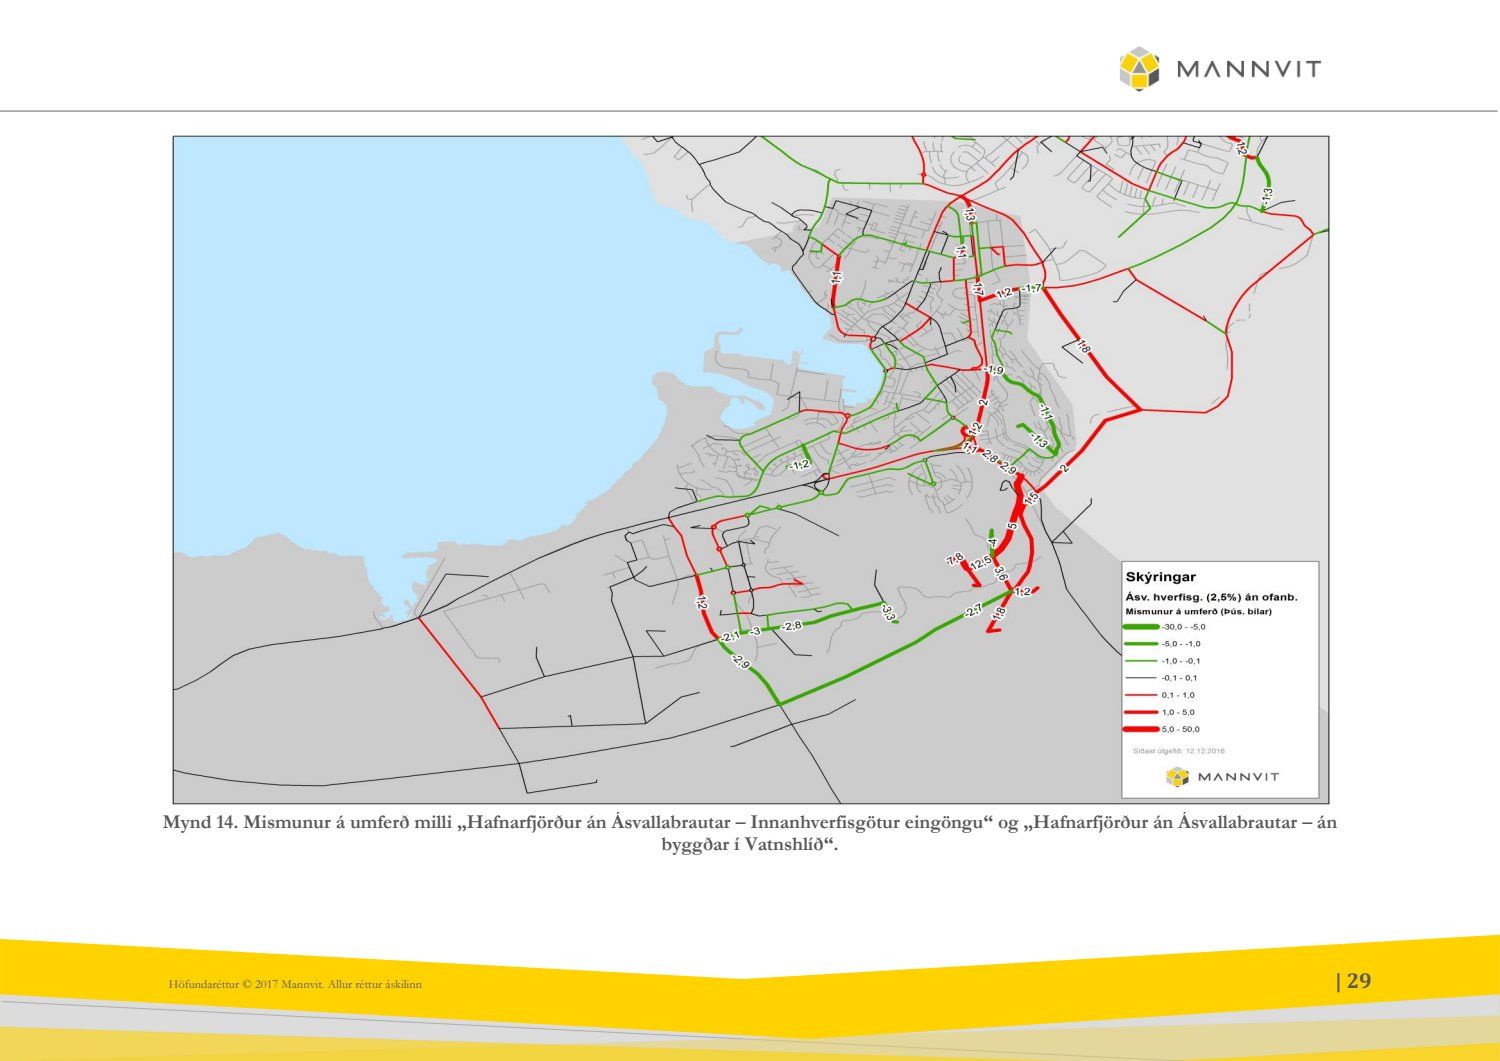Select the thickest red legend line

[1142, 729]
